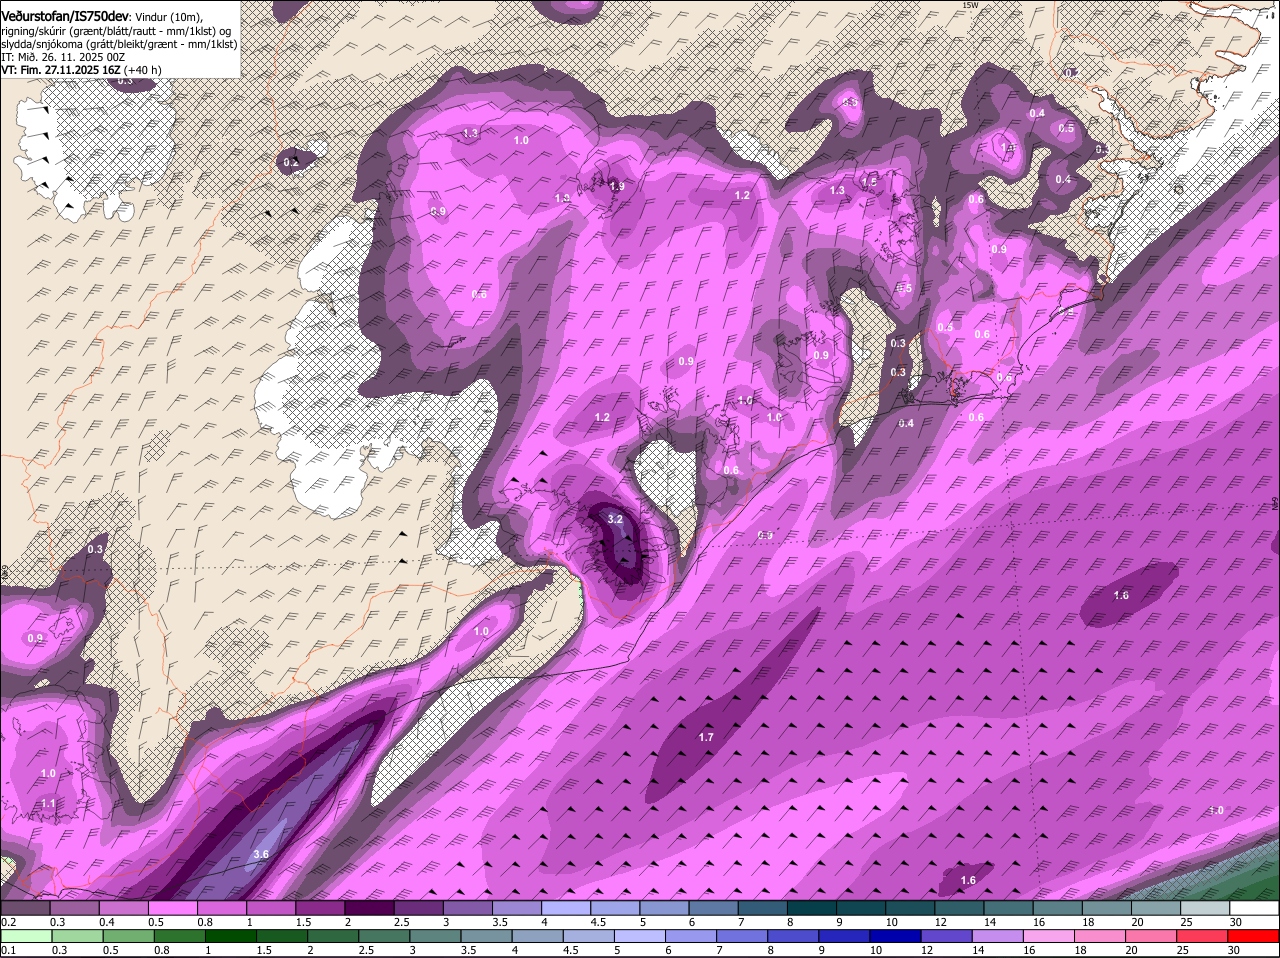Pick the red lower legend swatch between 25 and 30
The height and width of the screenshot is (958, 1280).
(x=1204, y=936)
